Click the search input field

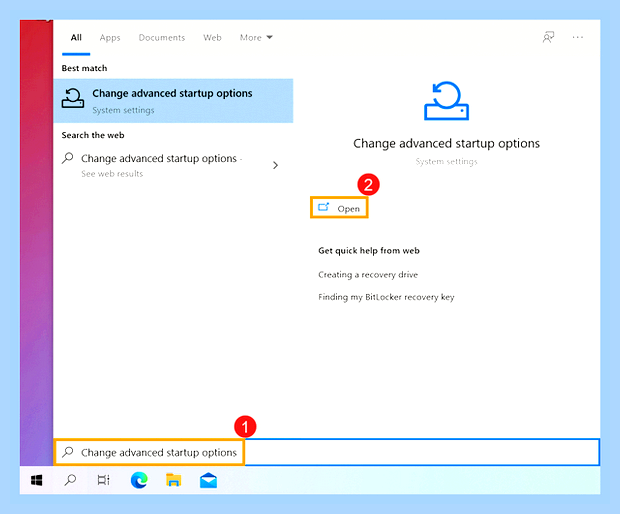click(327, 452)
